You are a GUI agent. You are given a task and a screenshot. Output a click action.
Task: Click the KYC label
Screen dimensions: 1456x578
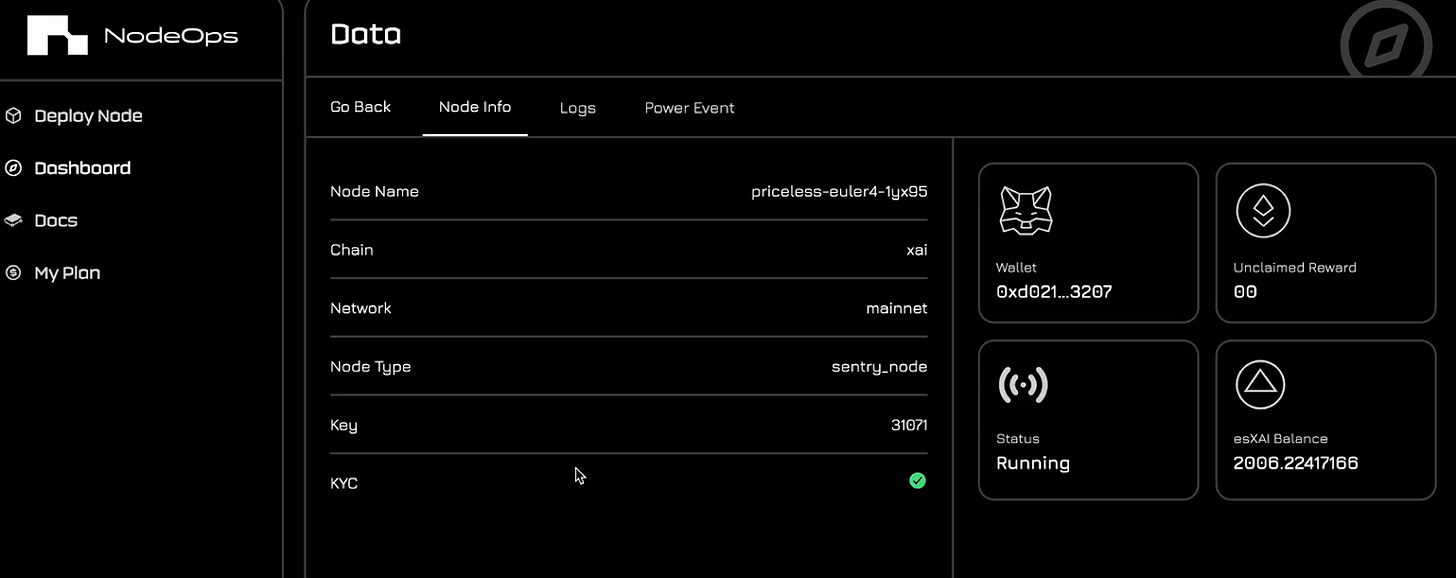344,483
